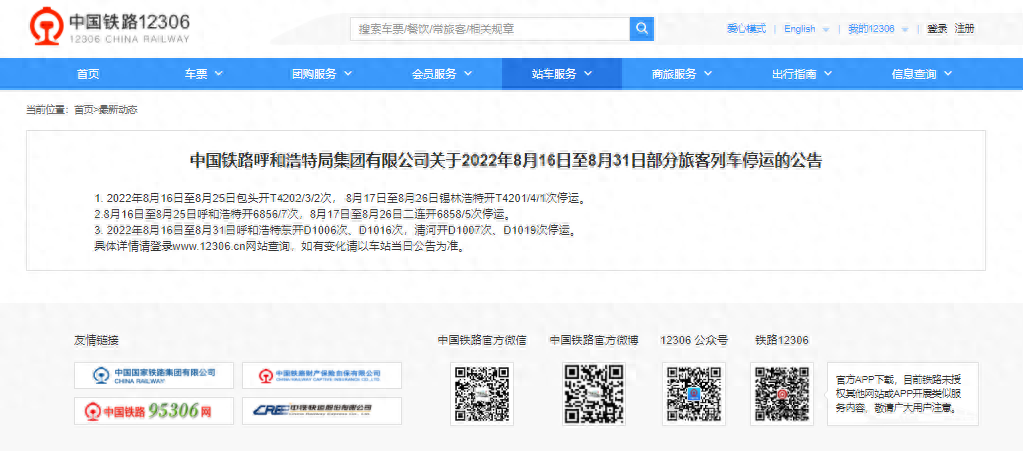Screen dimensions: 1023x451
Task: Expand the 站车服务 menu
Action: (560, 74)
